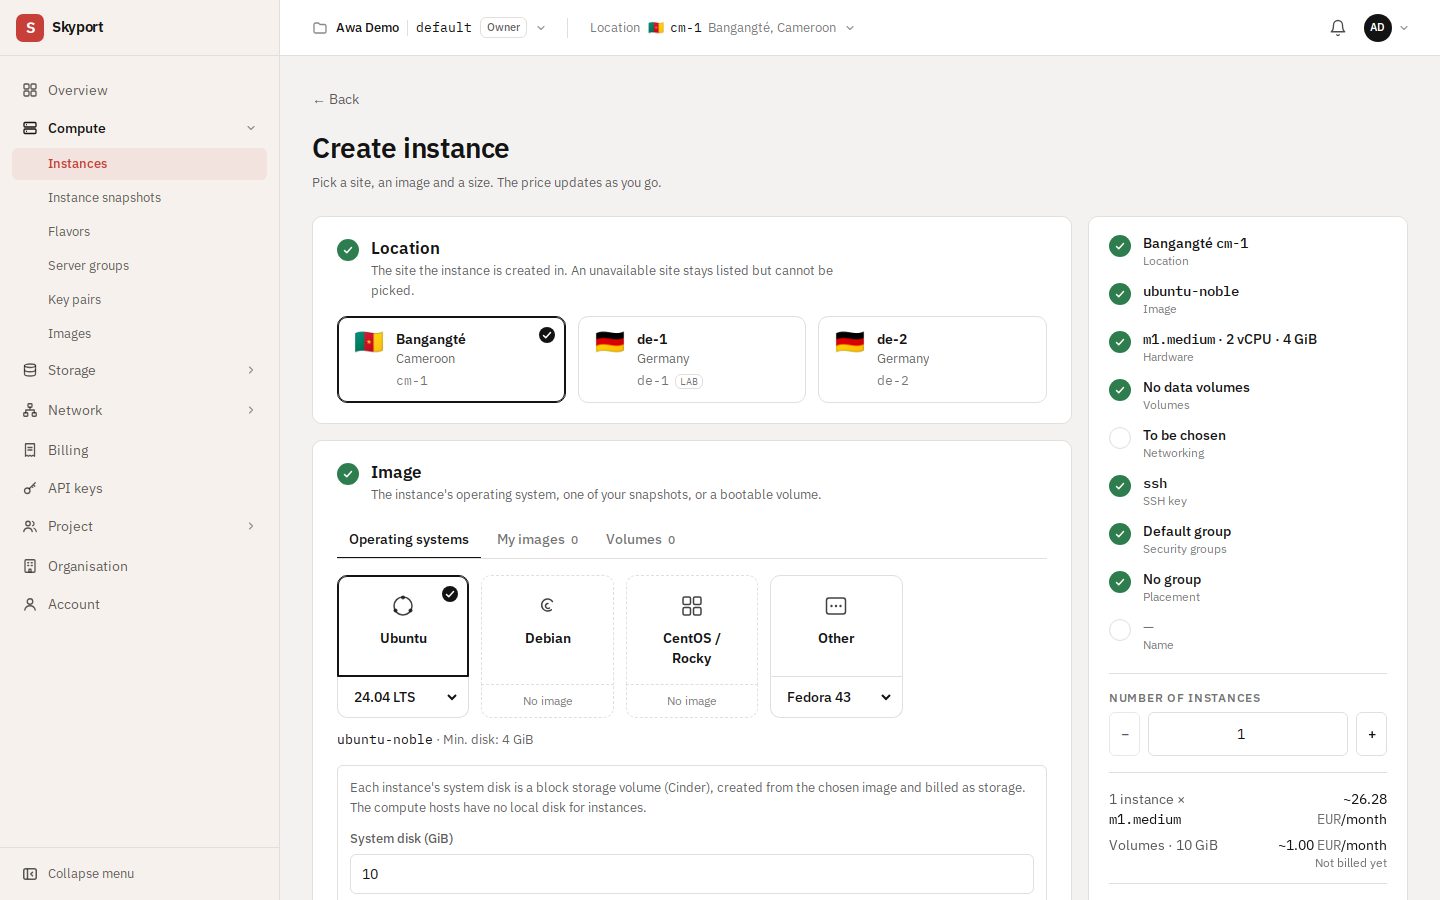Focus the number of instances field

pos(1248,734)
